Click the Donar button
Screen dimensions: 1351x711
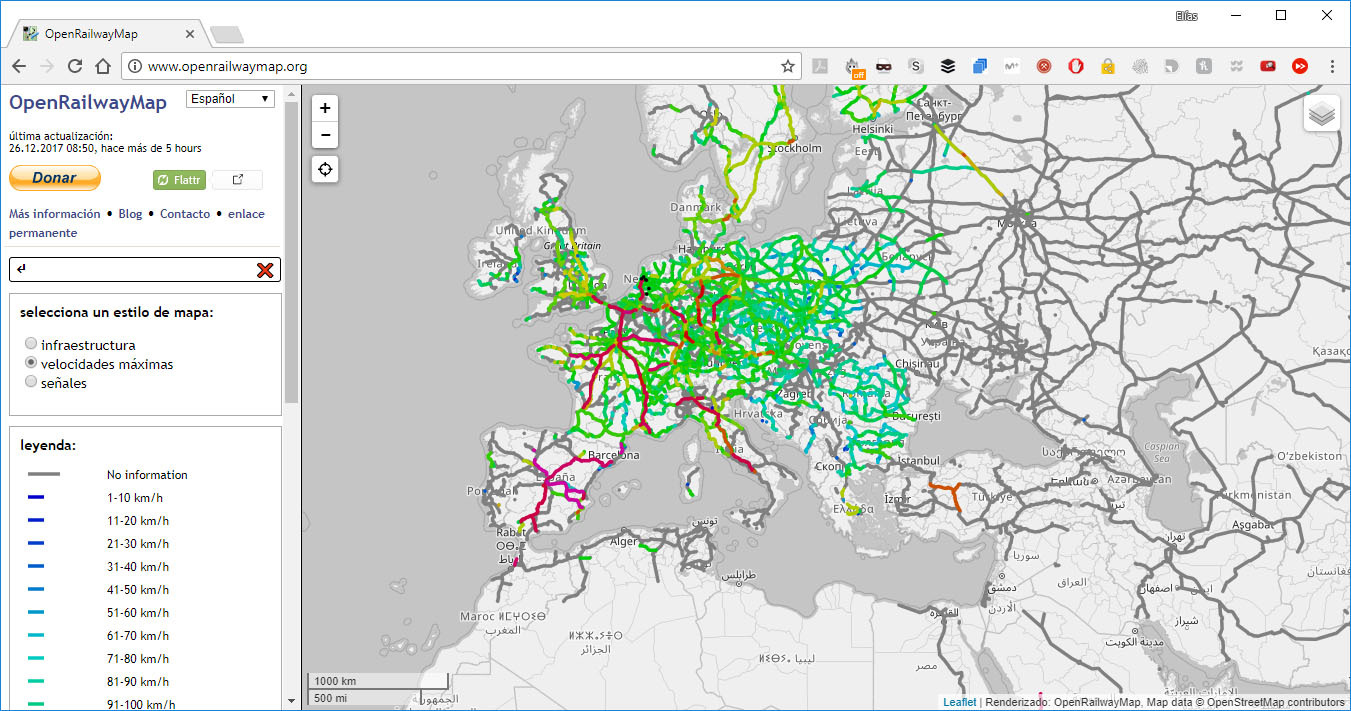coord(54,177)
